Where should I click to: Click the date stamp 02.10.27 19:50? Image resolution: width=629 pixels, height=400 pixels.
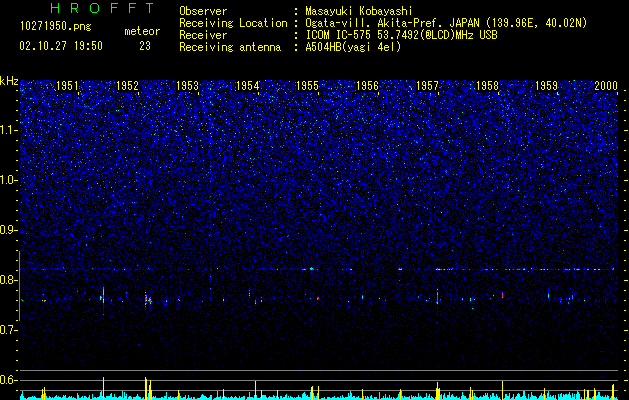(x=61, y=46)
